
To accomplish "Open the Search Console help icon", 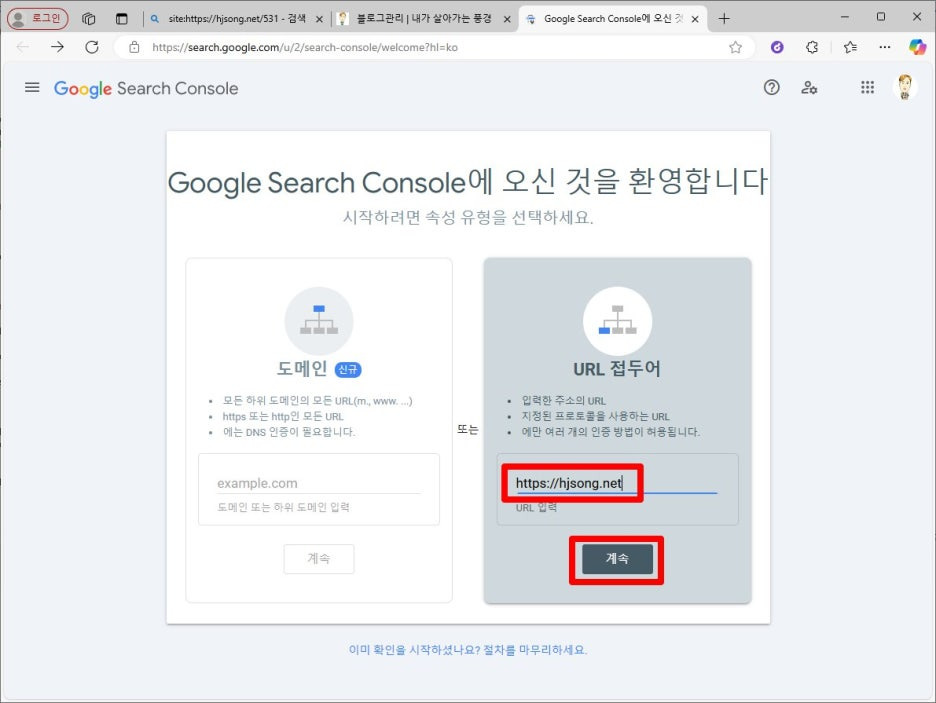I will tap(771, 88).
